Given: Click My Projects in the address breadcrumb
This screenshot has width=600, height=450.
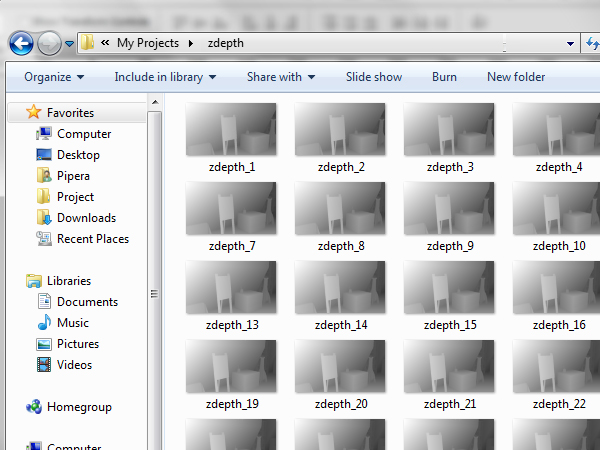Looking at the screenshot, I should [148, 43].
